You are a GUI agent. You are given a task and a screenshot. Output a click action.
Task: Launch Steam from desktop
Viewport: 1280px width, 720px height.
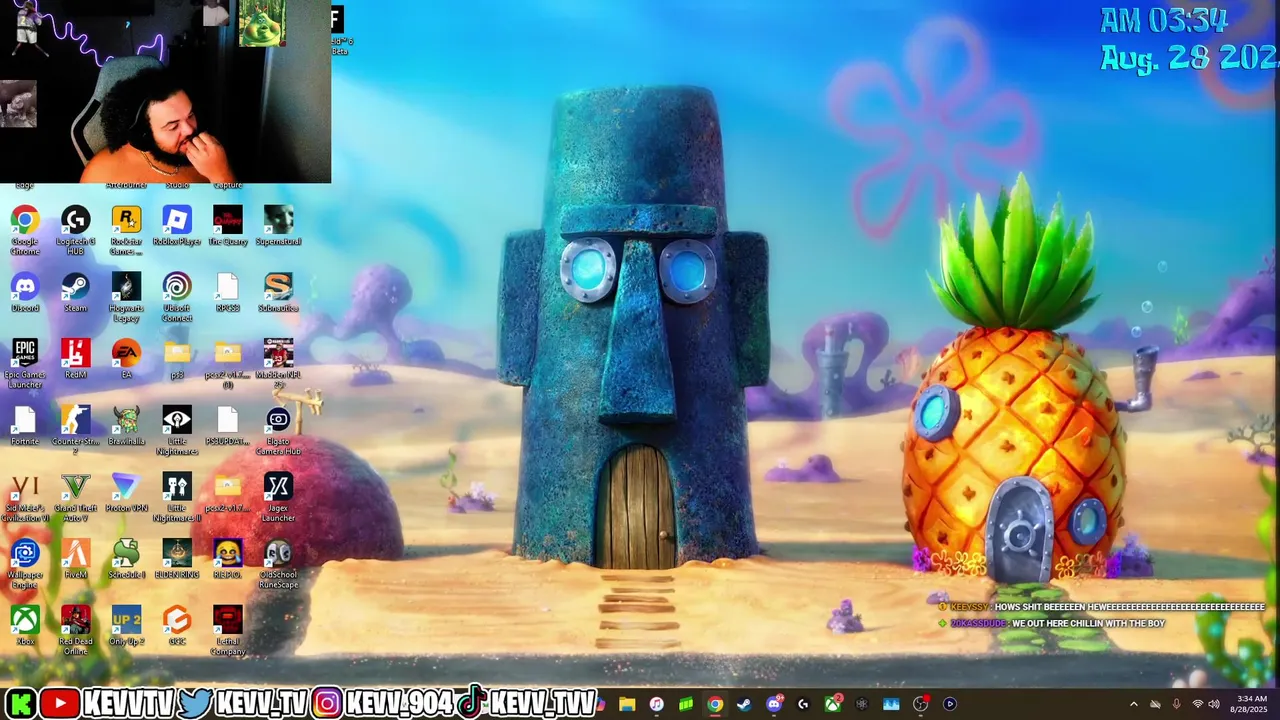coord(76,293)
